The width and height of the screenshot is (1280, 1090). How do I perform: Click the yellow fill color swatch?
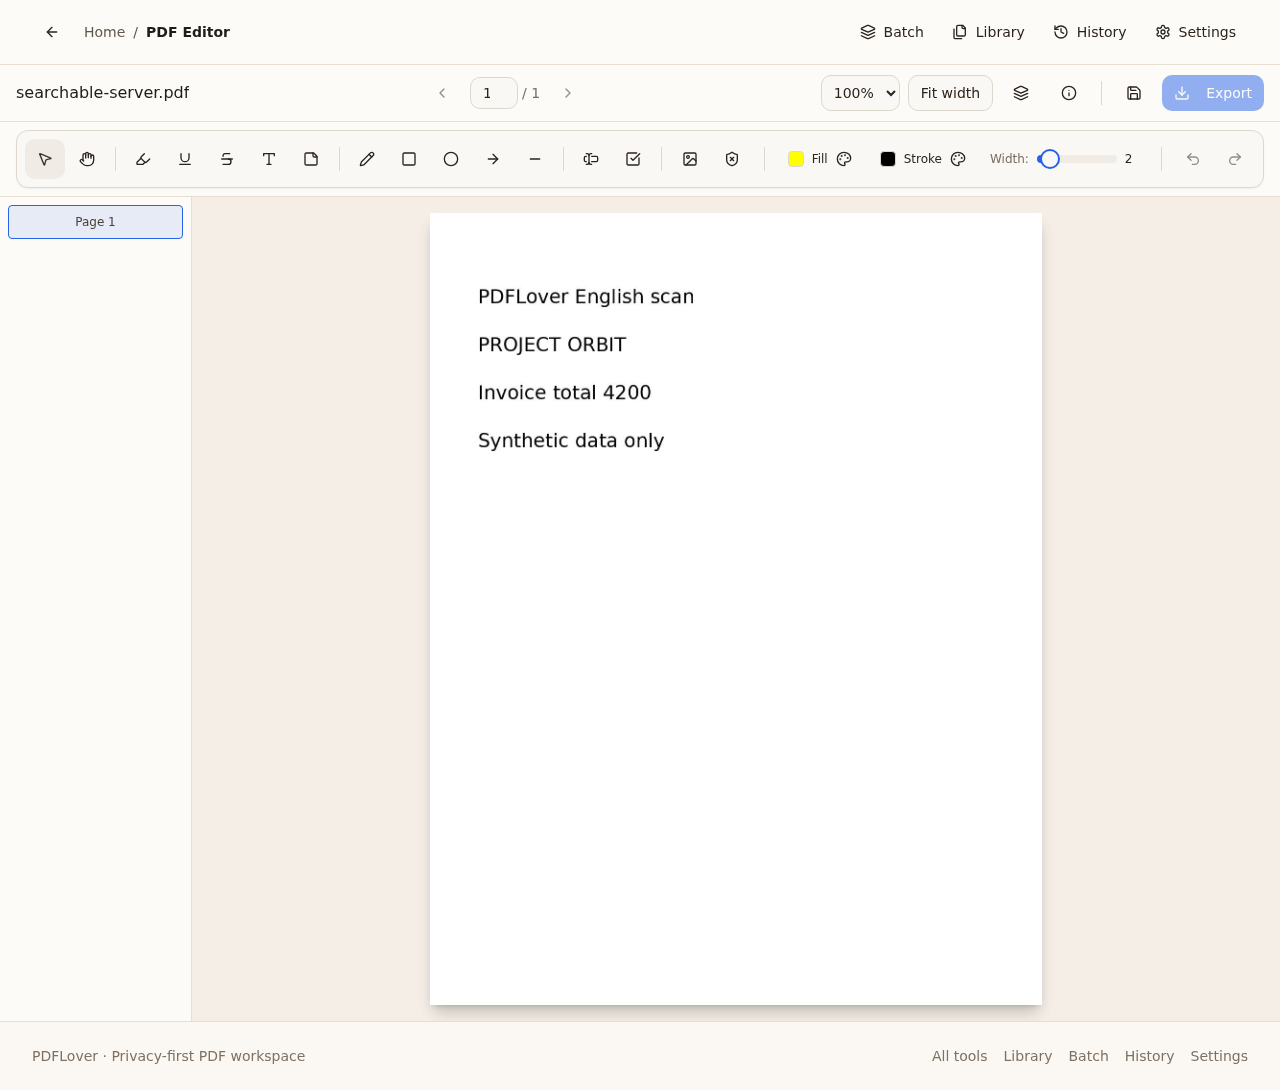coord(796,159)
